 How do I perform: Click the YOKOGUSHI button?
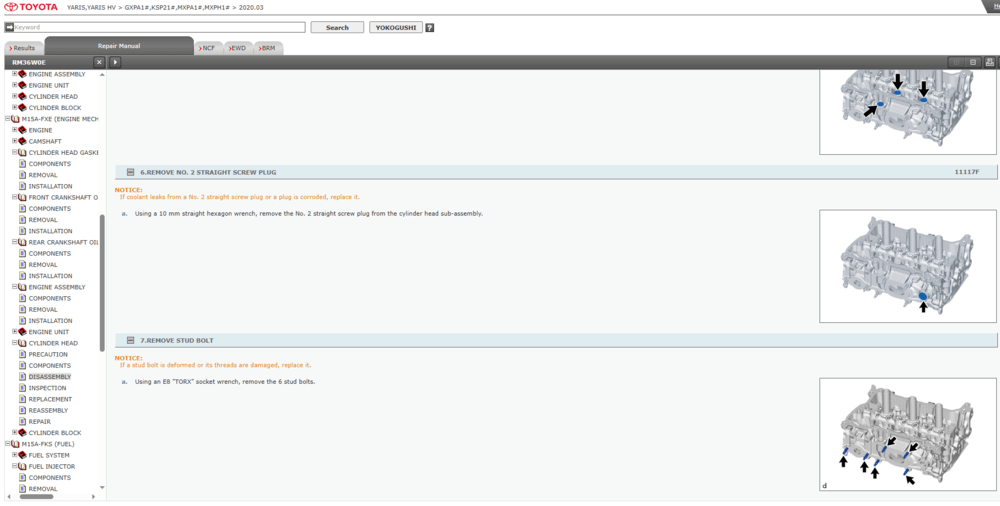click(395, 28)
